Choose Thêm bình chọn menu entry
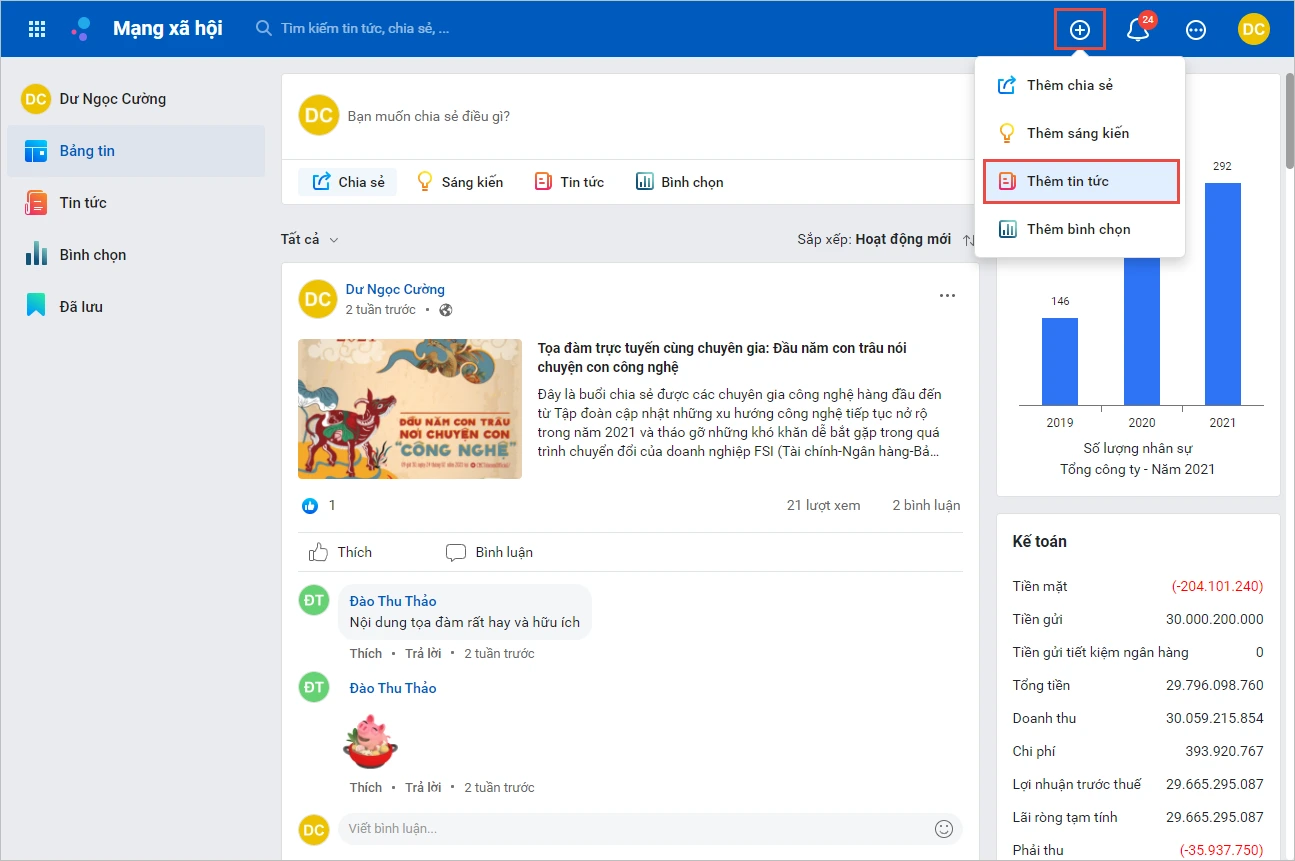 [x=1080, y=229]
